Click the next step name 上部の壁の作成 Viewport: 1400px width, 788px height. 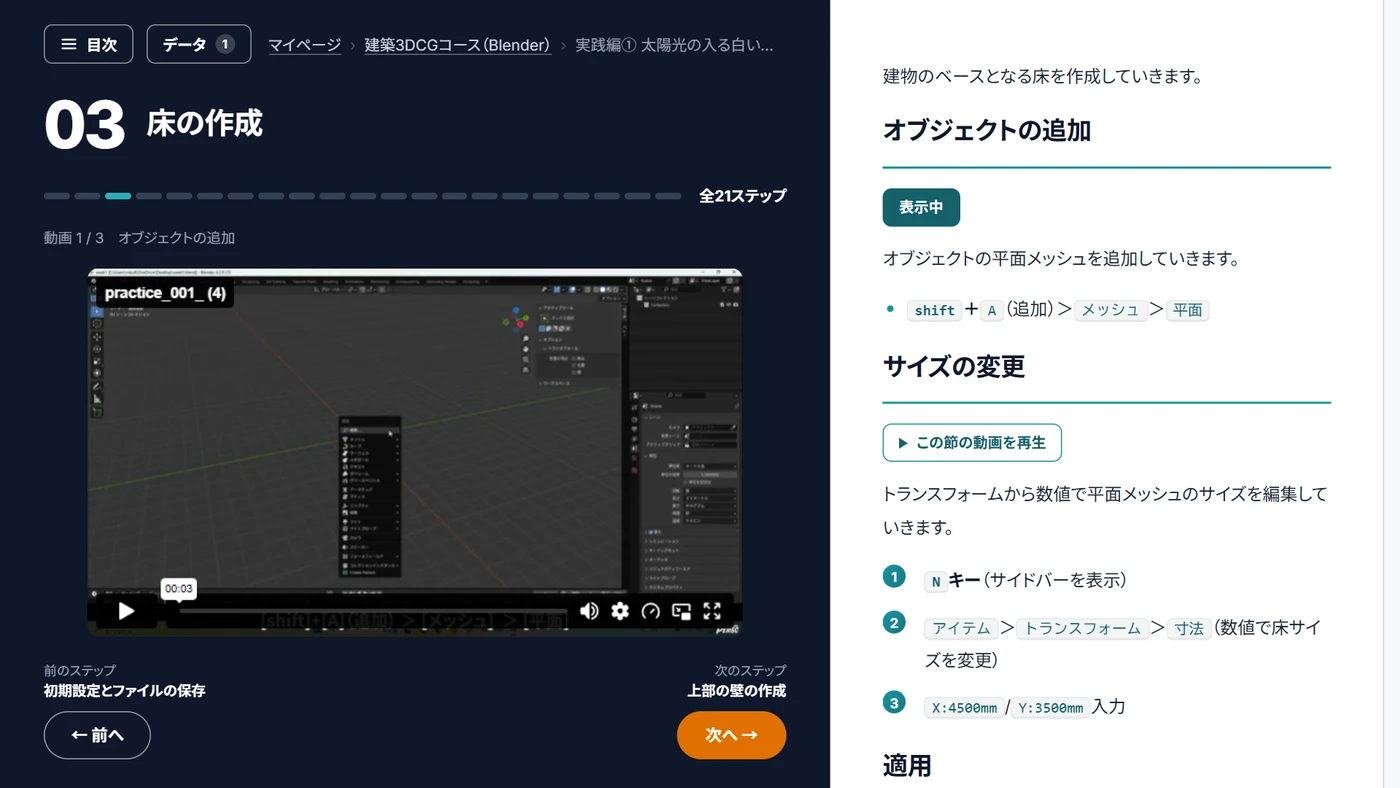pos(736,690)
